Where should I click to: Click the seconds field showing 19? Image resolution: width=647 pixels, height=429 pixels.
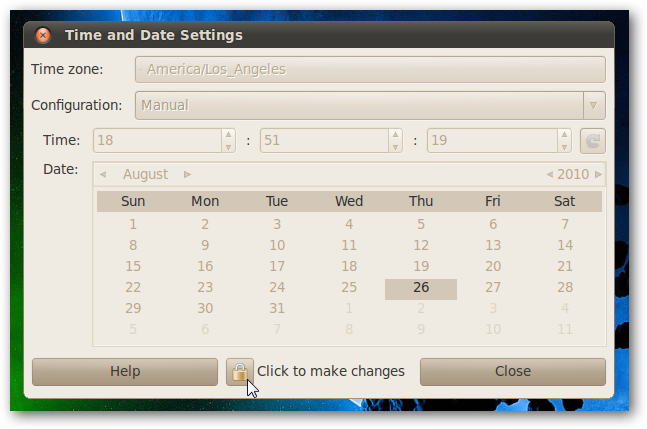pyautogui.click(x=492, y=141)
